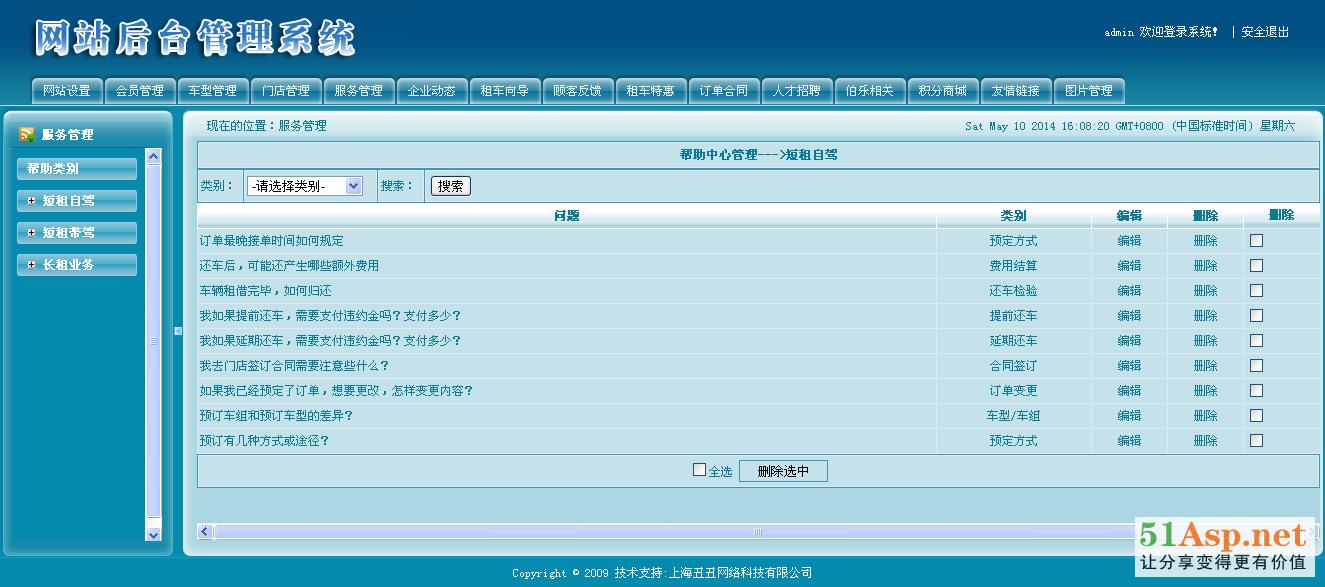Click the horizontal scrollbar left arrow
Viewport: 1325px width, 587px height.
(205, 532)
